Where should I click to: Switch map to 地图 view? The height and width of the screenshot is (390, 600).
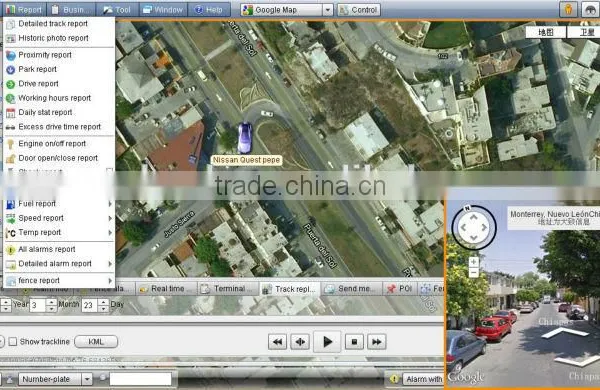[x=546, y=32]
